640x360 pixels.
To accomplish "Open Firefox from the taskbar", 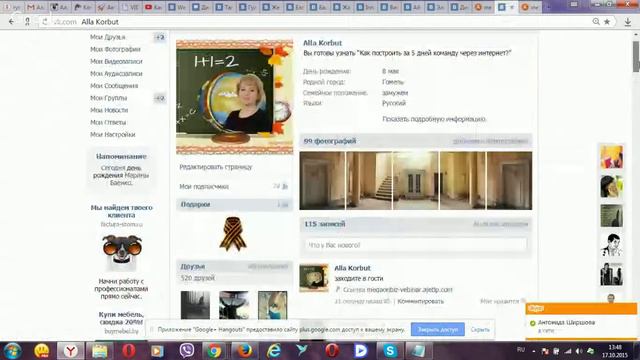I will coord(244,351).
